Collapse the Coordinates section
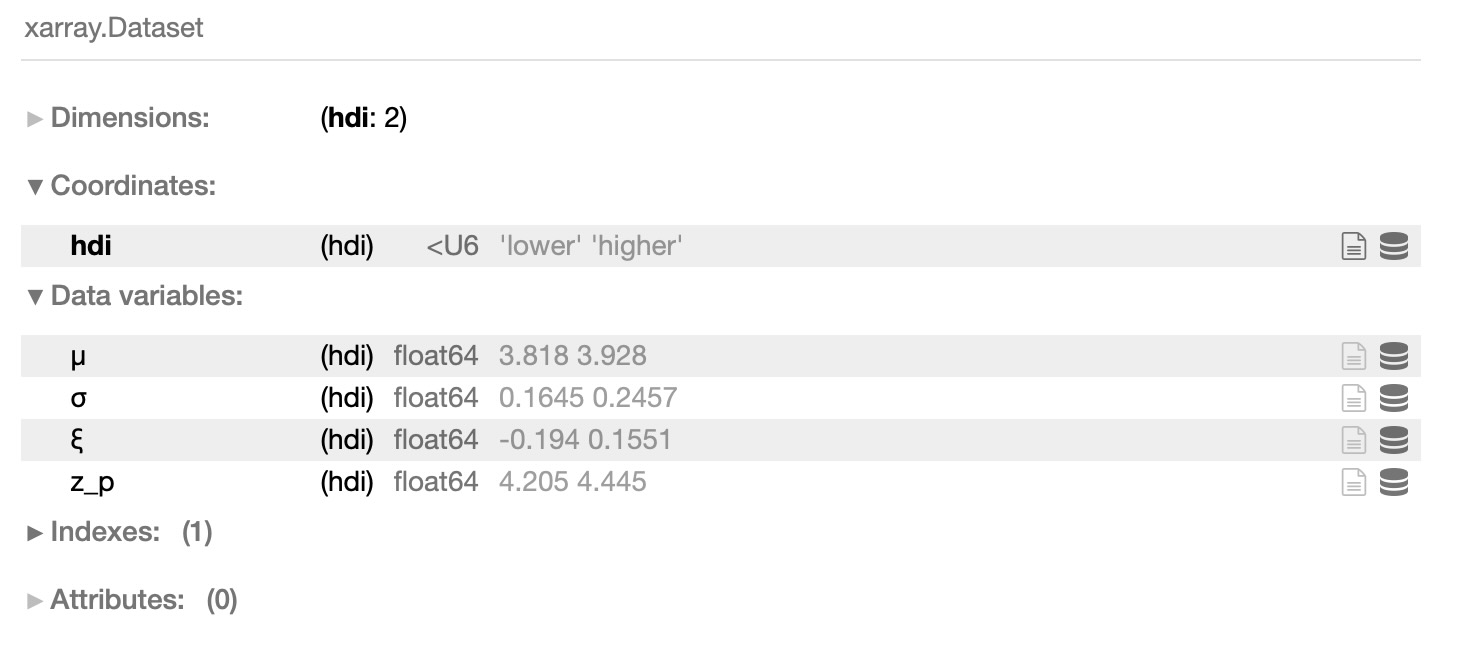 click(x=122, y=186)
